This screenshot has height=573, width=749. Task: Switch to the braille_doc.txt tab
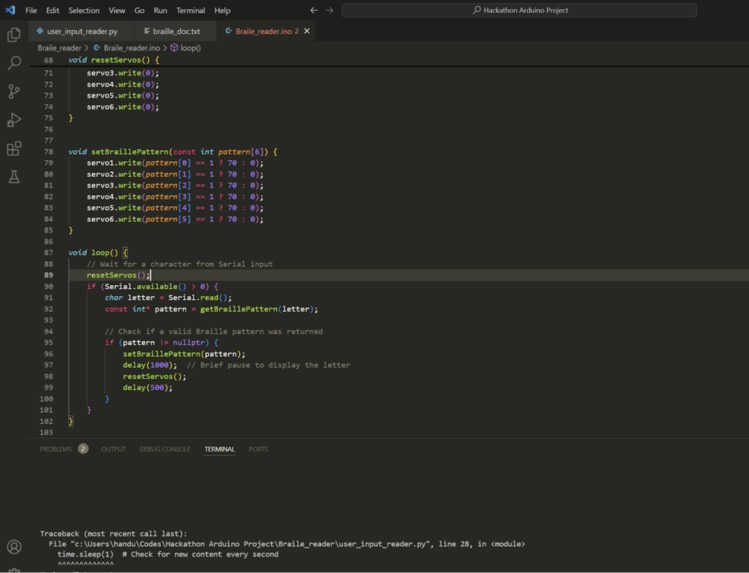point(176,31)
